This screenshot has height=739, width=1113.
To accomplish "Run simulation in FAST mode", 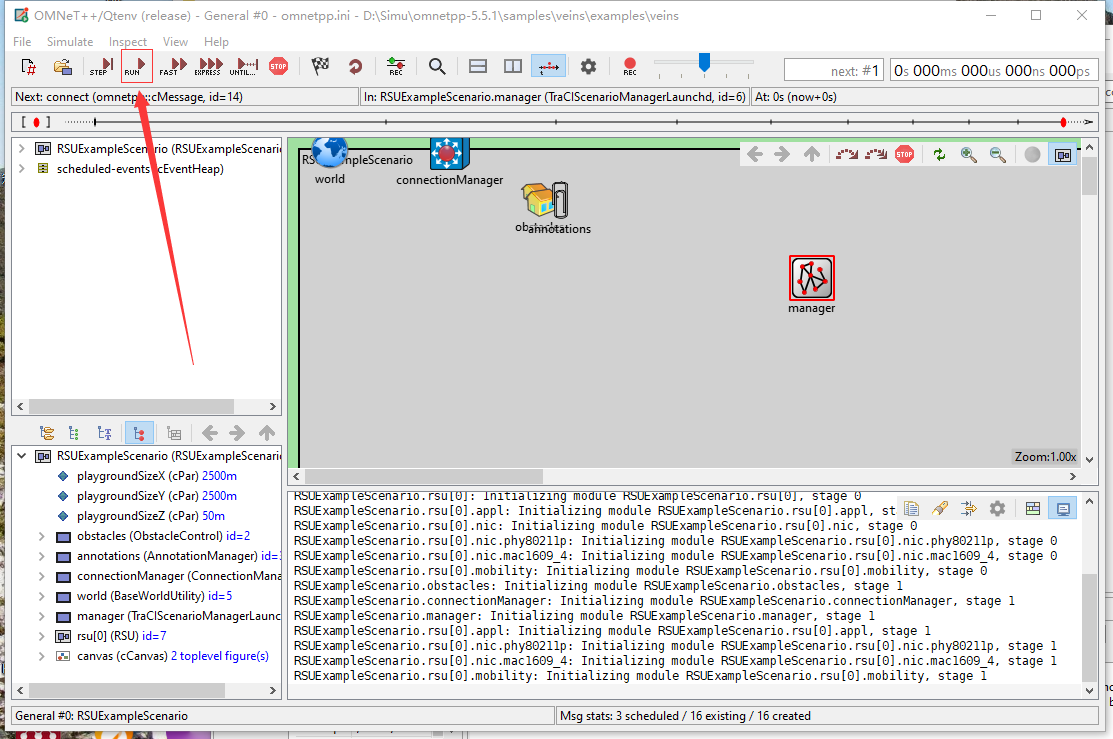I will coord(172,67).
